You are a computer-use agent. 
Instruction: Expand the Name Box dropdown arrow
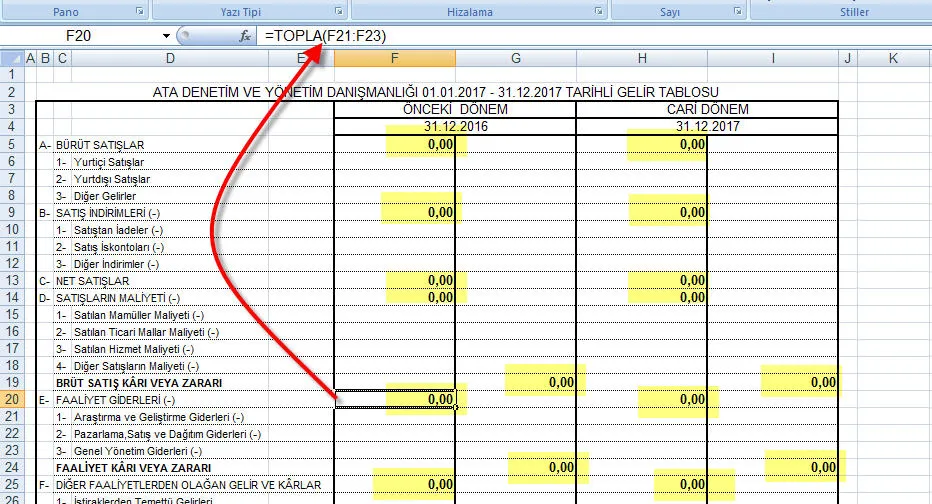(x=167, y=36)
